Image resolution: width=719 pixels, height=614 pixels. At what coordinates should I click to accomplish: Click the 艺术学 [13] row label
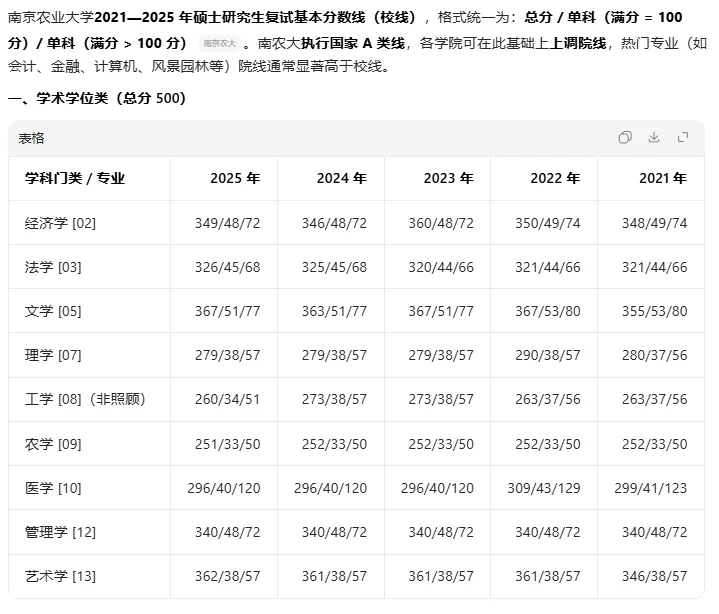60,576
